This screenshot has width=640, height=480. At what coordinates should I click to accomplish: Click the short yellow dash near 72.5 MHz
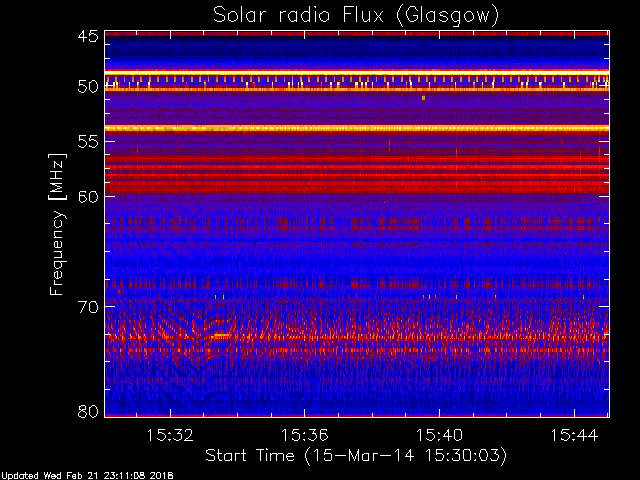click(222, 335)
